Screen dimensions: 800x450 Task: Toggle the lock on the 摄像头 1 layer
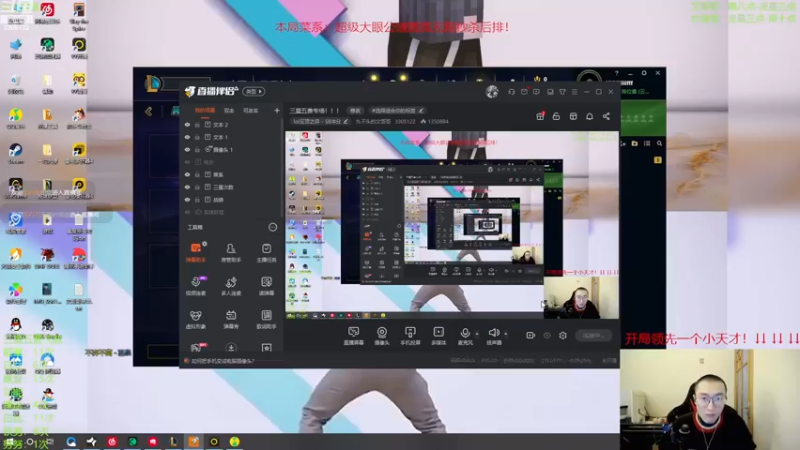pyautogui.click(x=197, y=149)
